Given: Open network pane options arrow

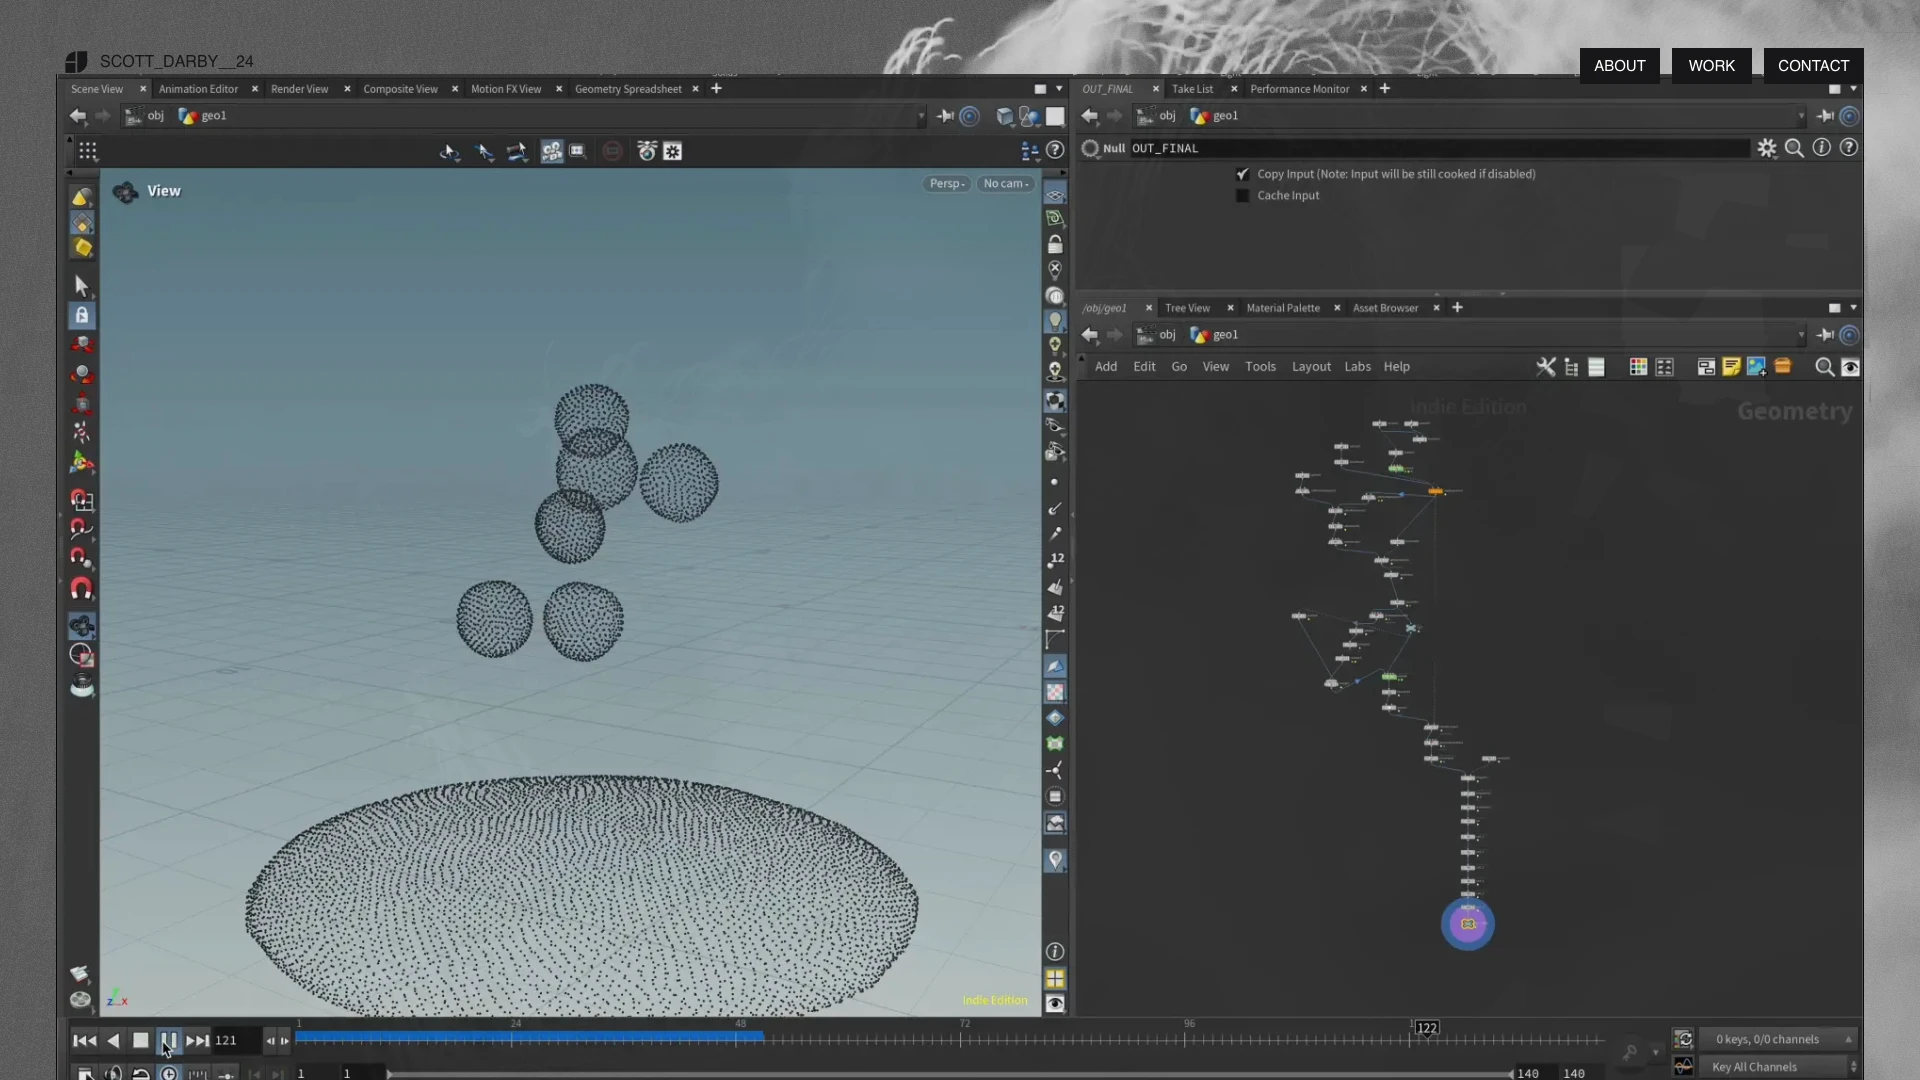Looking at the screenshot, I should click(1853, 308).
